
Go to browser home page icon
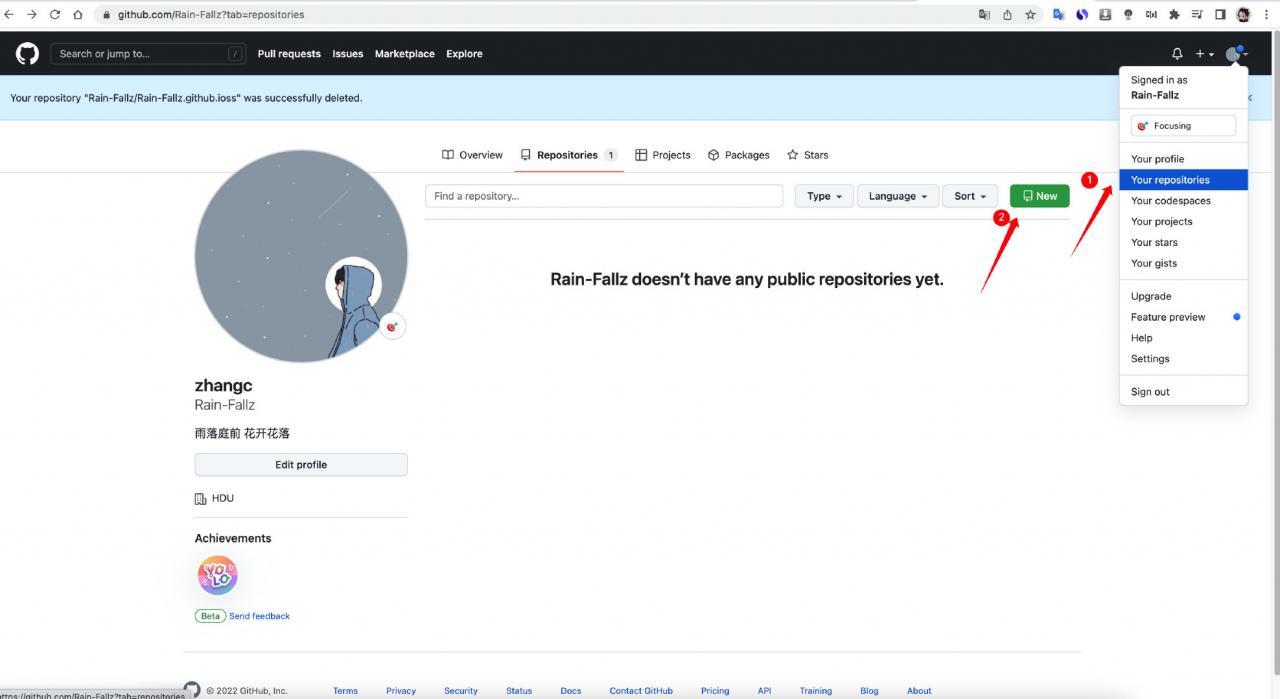(x=77, y=15)
